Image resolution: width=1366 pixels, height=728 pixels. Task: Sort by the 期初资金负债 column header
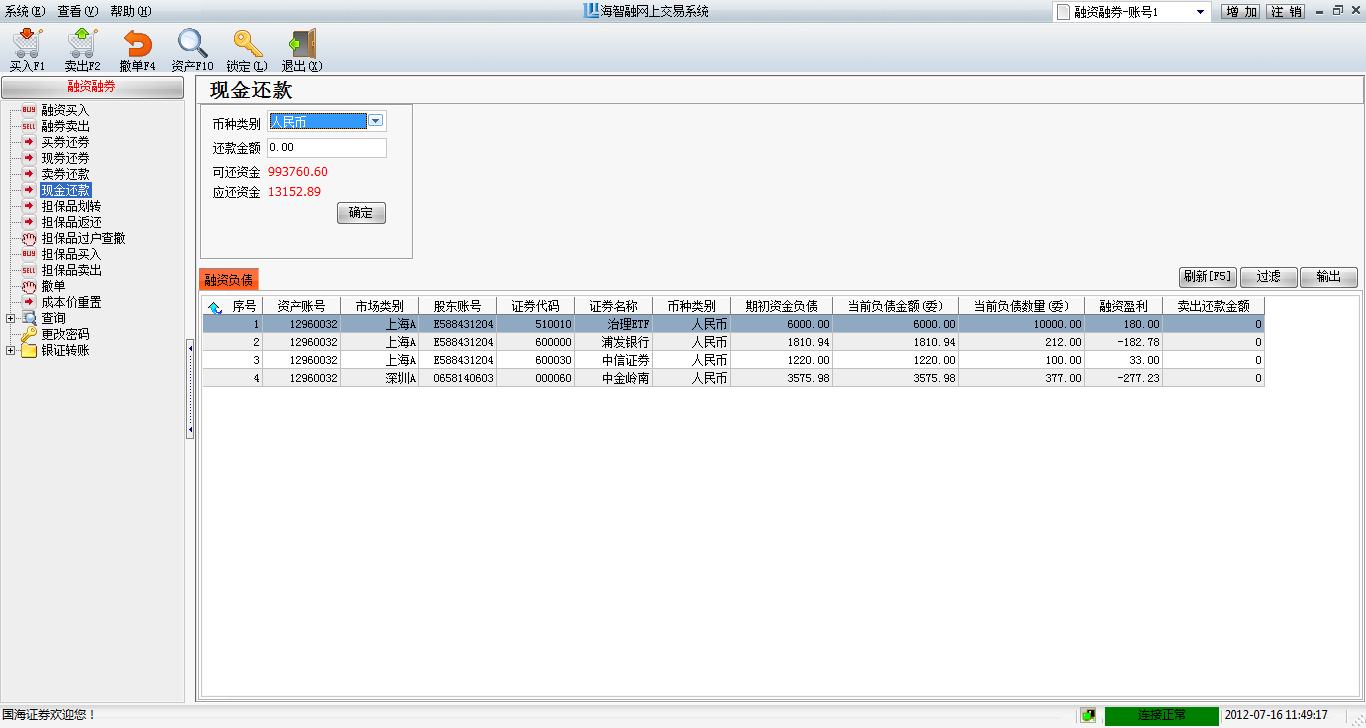(x=781, y=306)
